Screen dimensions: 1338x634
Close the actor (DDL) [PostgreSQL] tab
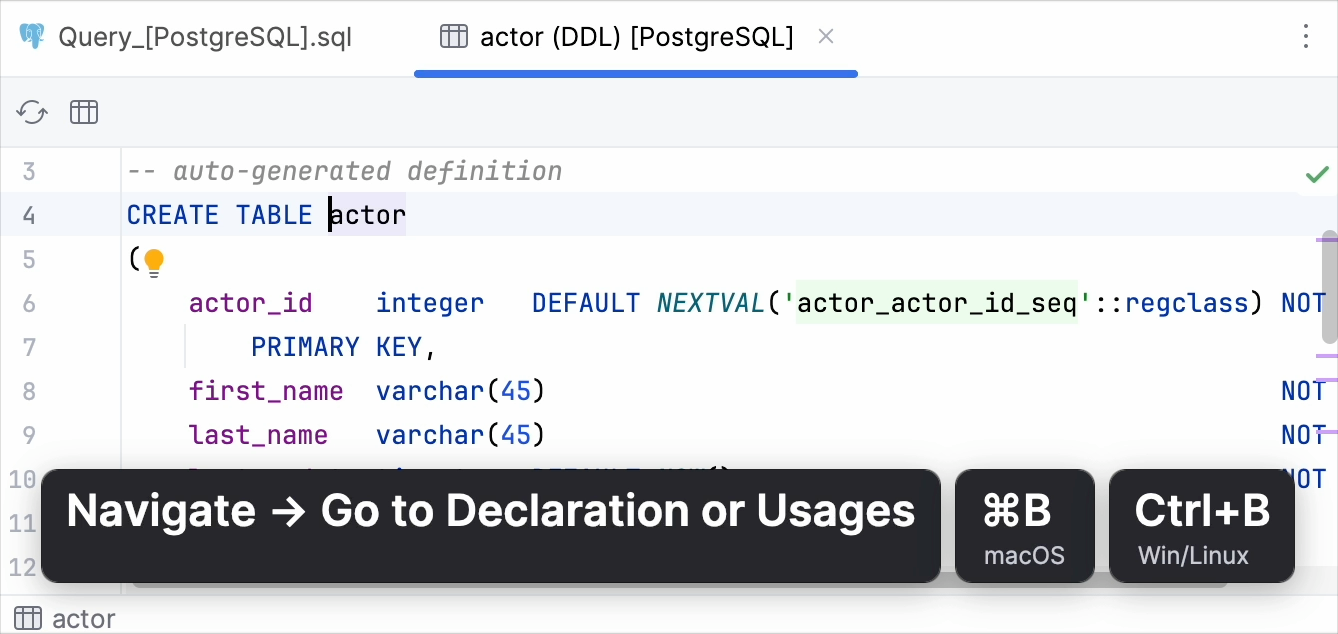click(x=826, y=36)
